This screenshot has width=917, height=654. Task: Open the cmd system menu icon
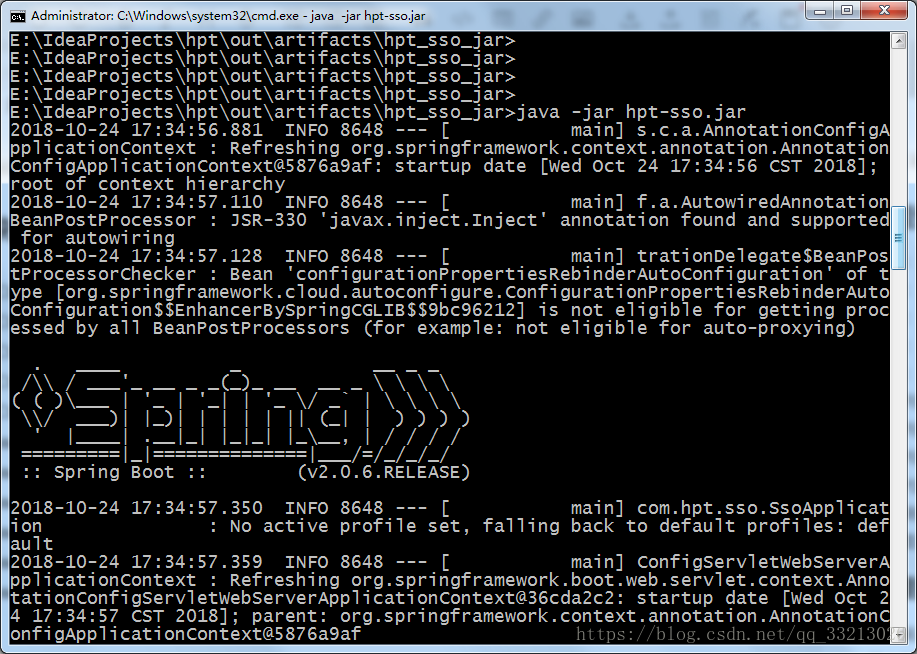click(18, 16)
